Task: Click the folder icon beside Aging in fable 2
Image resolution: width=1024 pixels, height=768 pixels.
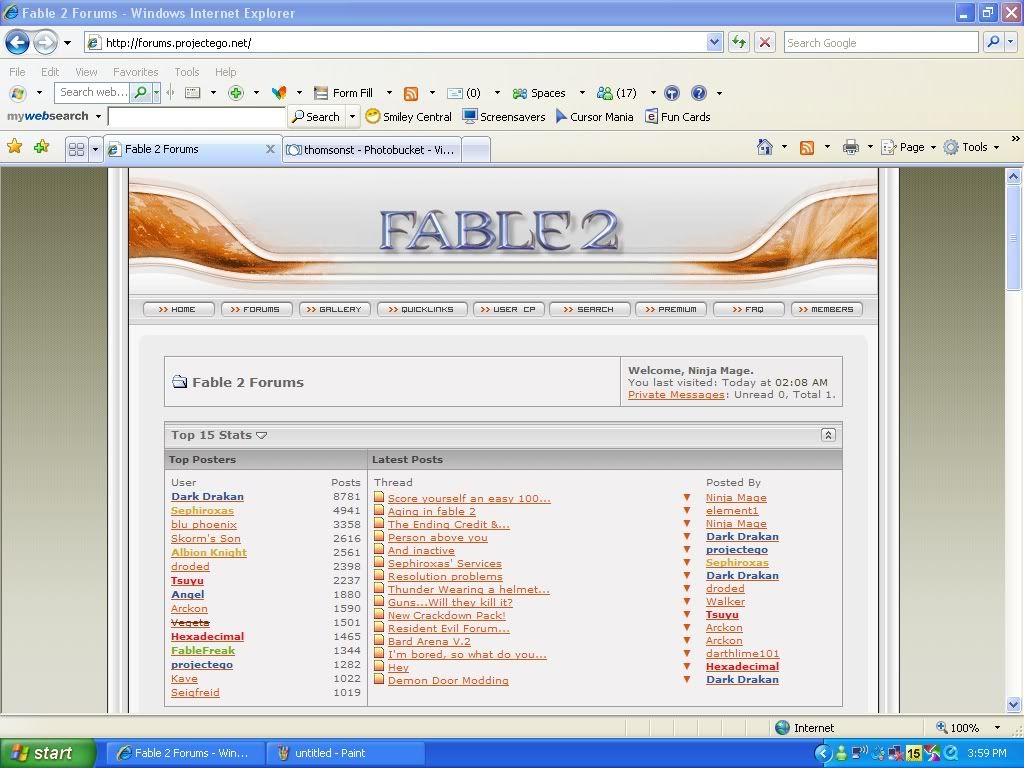Action: [x=379, y=511]
